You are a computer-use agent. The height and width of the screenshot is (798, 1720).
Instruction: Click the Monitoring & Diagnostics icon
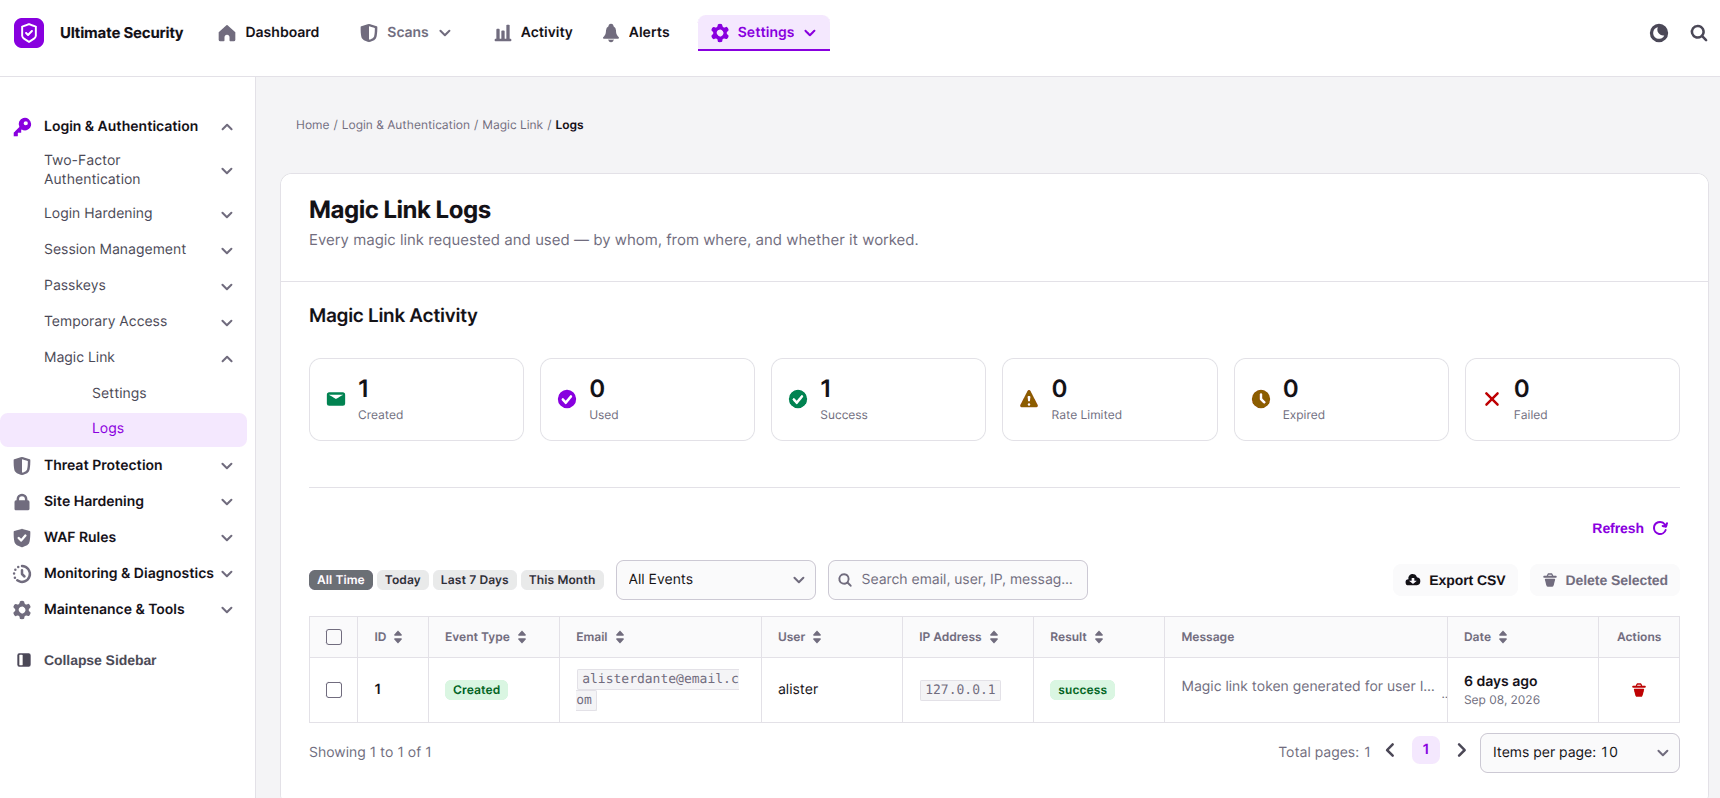click(x=22, y=574)
